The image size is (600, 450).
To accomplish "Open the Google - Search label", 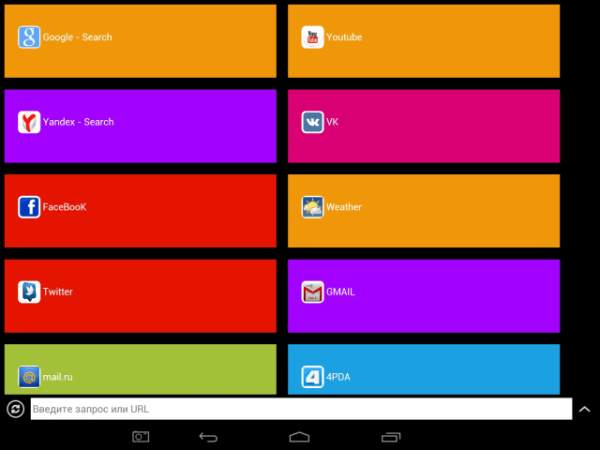I will coord(77,37).
